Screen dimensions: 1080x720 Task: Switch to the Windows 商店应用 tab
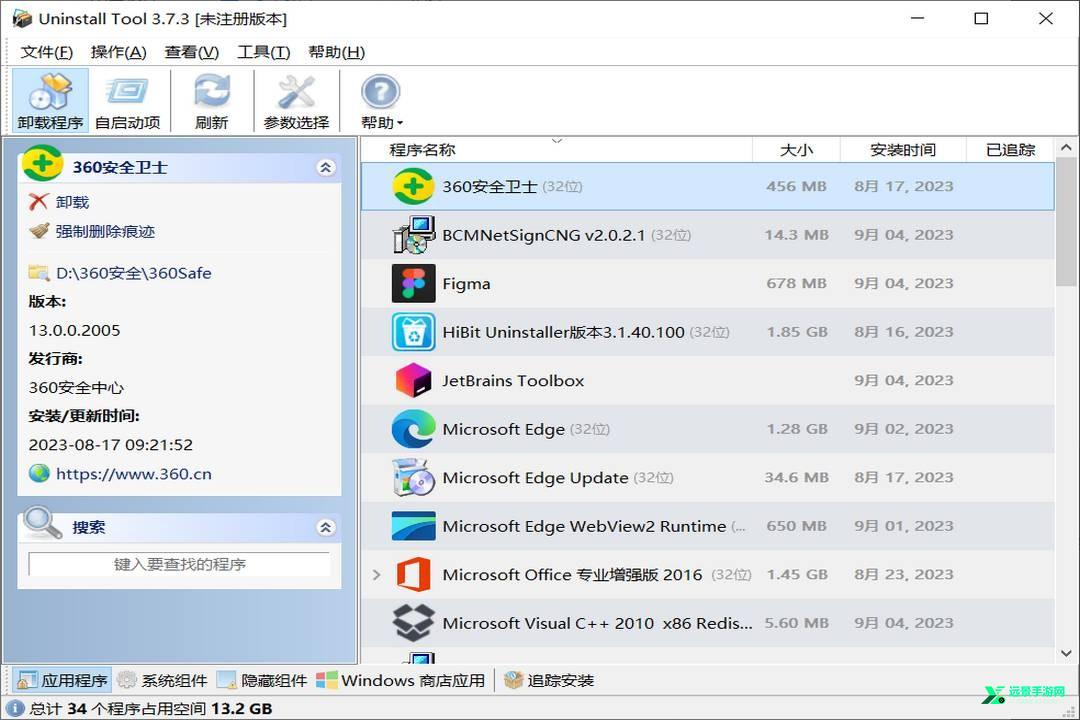pos(402,681)
